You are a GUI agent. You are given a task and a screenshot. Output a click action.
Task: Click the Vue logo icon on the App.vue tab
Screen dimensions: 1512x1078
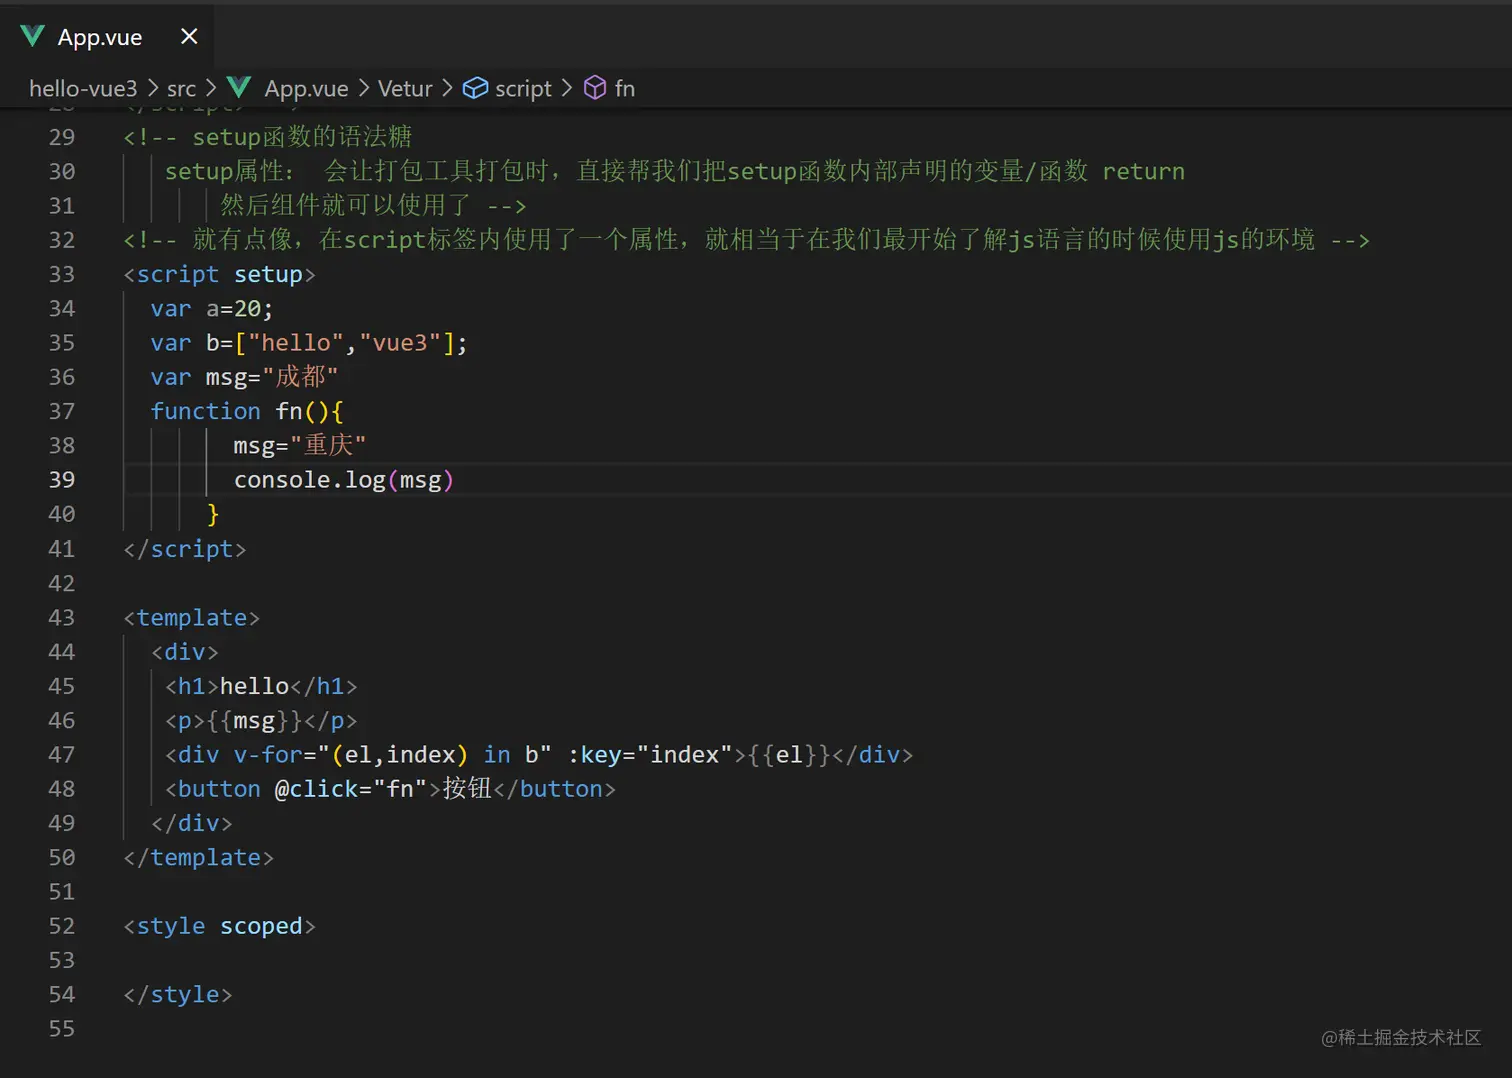click(32, 37)
